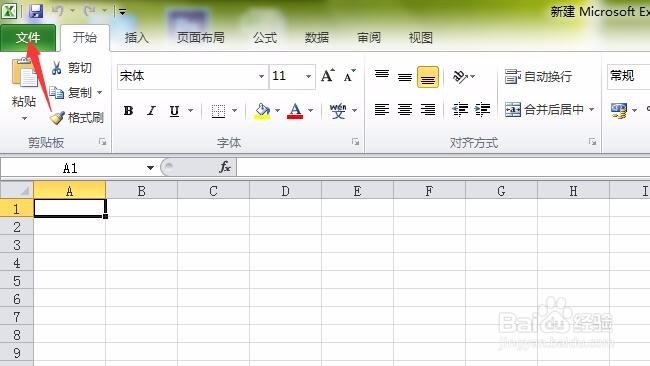Open the 字体 (Font) dialog launcher
The width and height of the screenshot is (650, 366).
click(x=355, y=142)
